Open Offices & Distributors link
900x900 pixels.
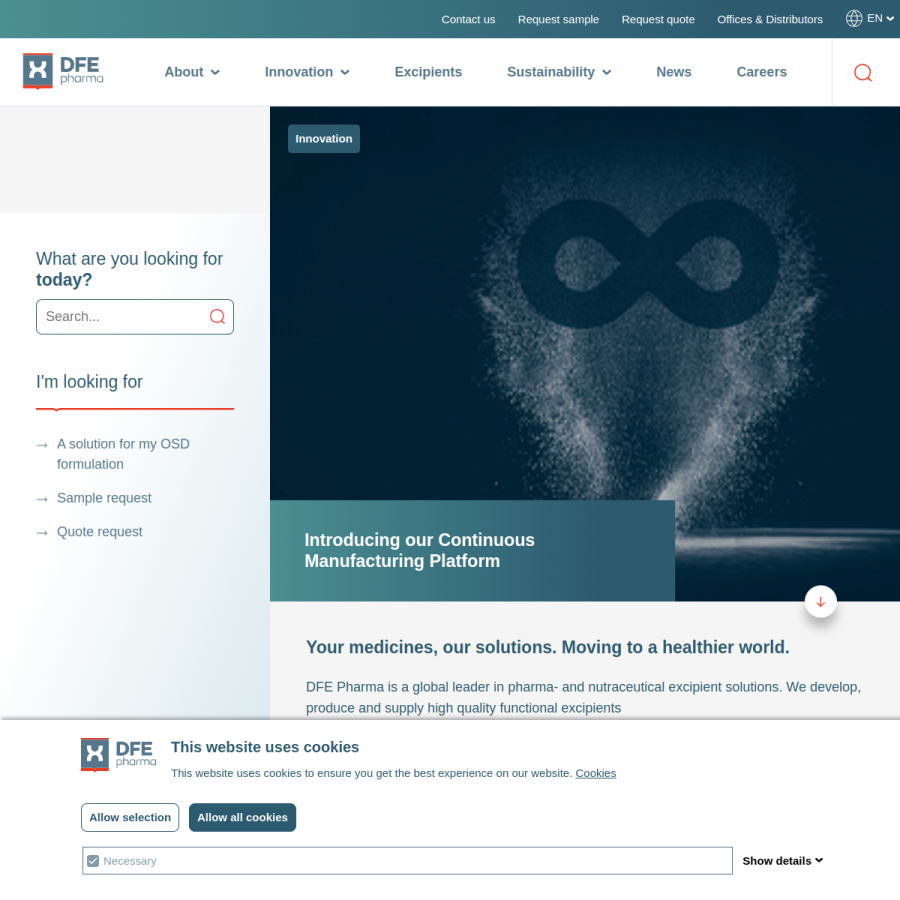[x=770, y=20]
